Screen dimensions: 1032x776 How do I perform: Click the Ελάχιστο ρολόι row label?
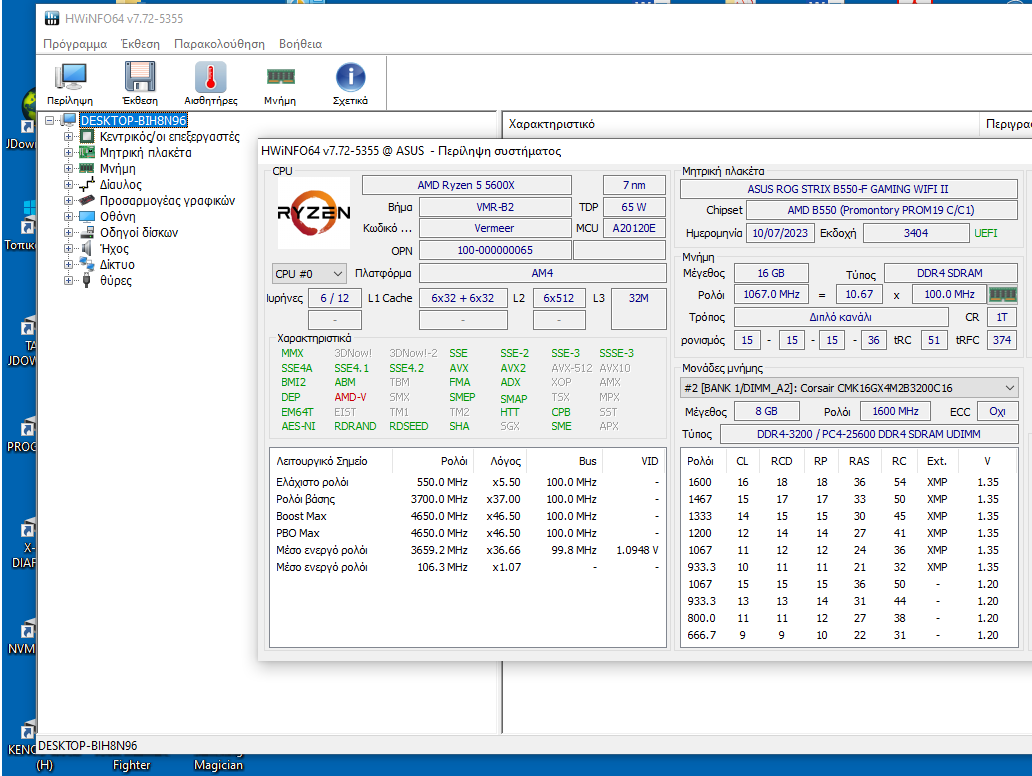pyautogui.click(x=312, y=482)
